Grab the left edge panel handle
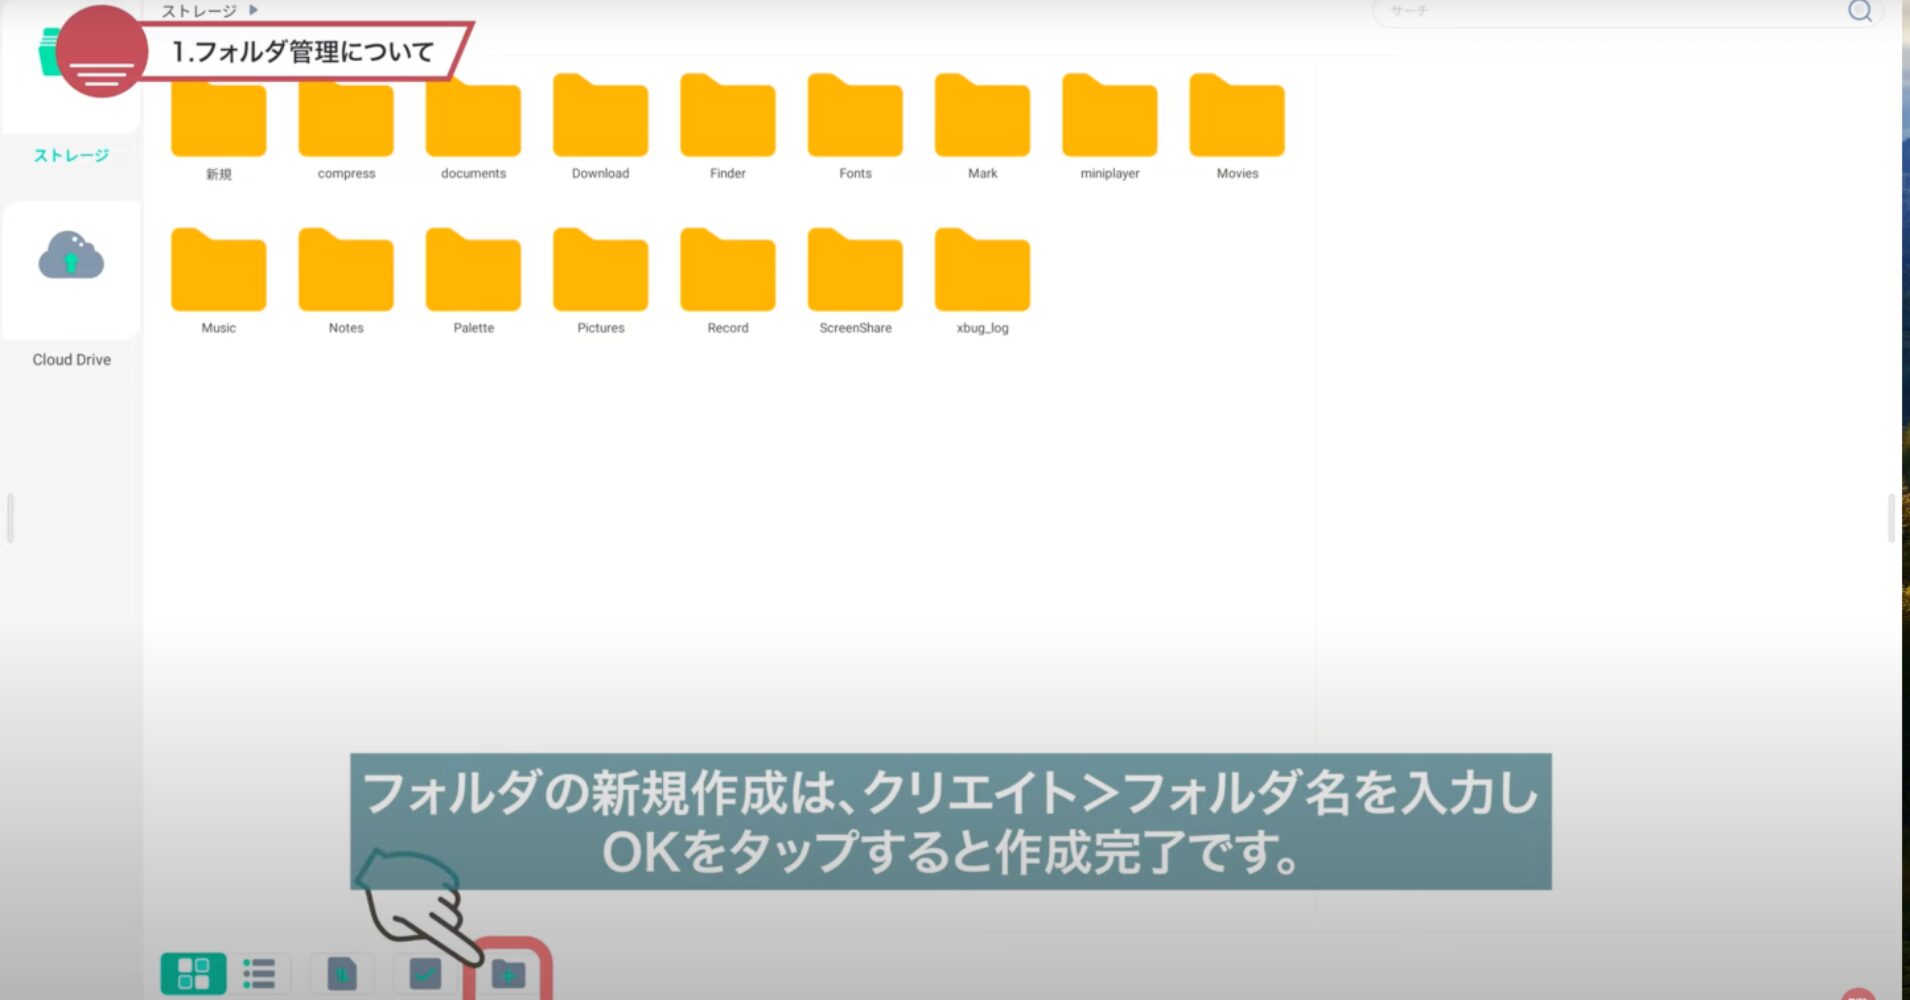The image size is (1910, 1000). point(10,518)
